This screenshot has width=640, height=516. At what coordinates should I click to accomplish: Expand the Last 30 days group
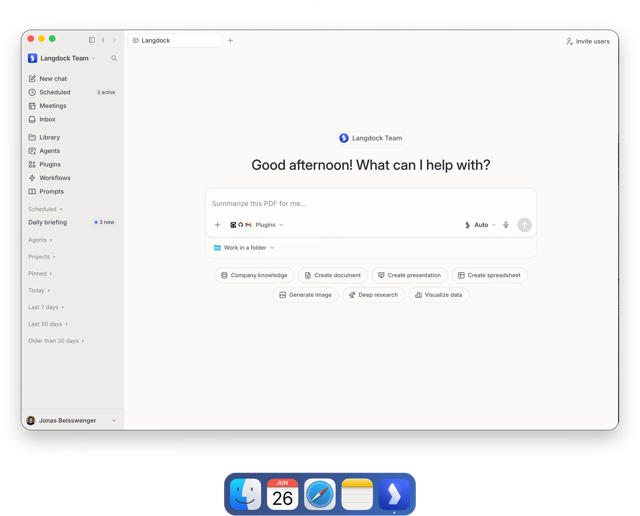coord(48,324)
